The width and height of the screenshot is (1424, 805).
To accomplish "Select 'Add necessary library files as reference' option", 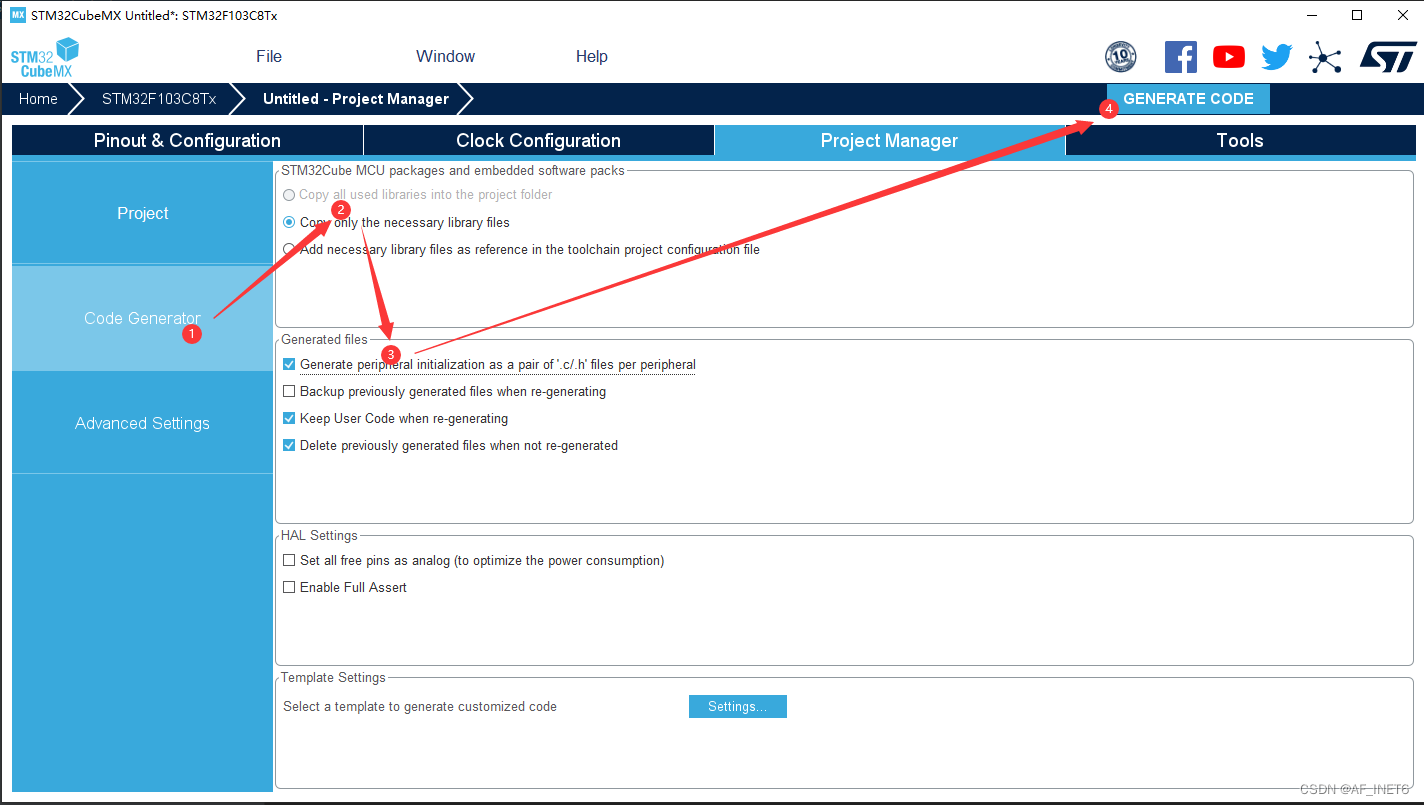I will [289, 249].
